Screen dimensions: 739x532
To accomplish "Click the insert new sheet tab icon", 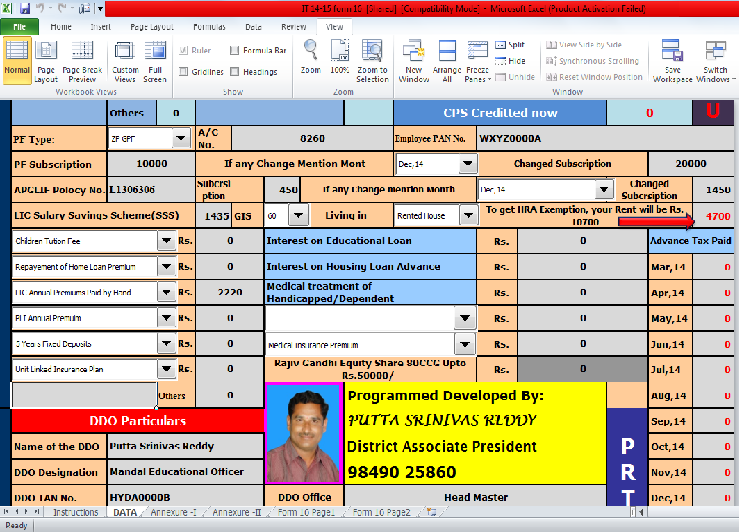I will pos(431,512).
